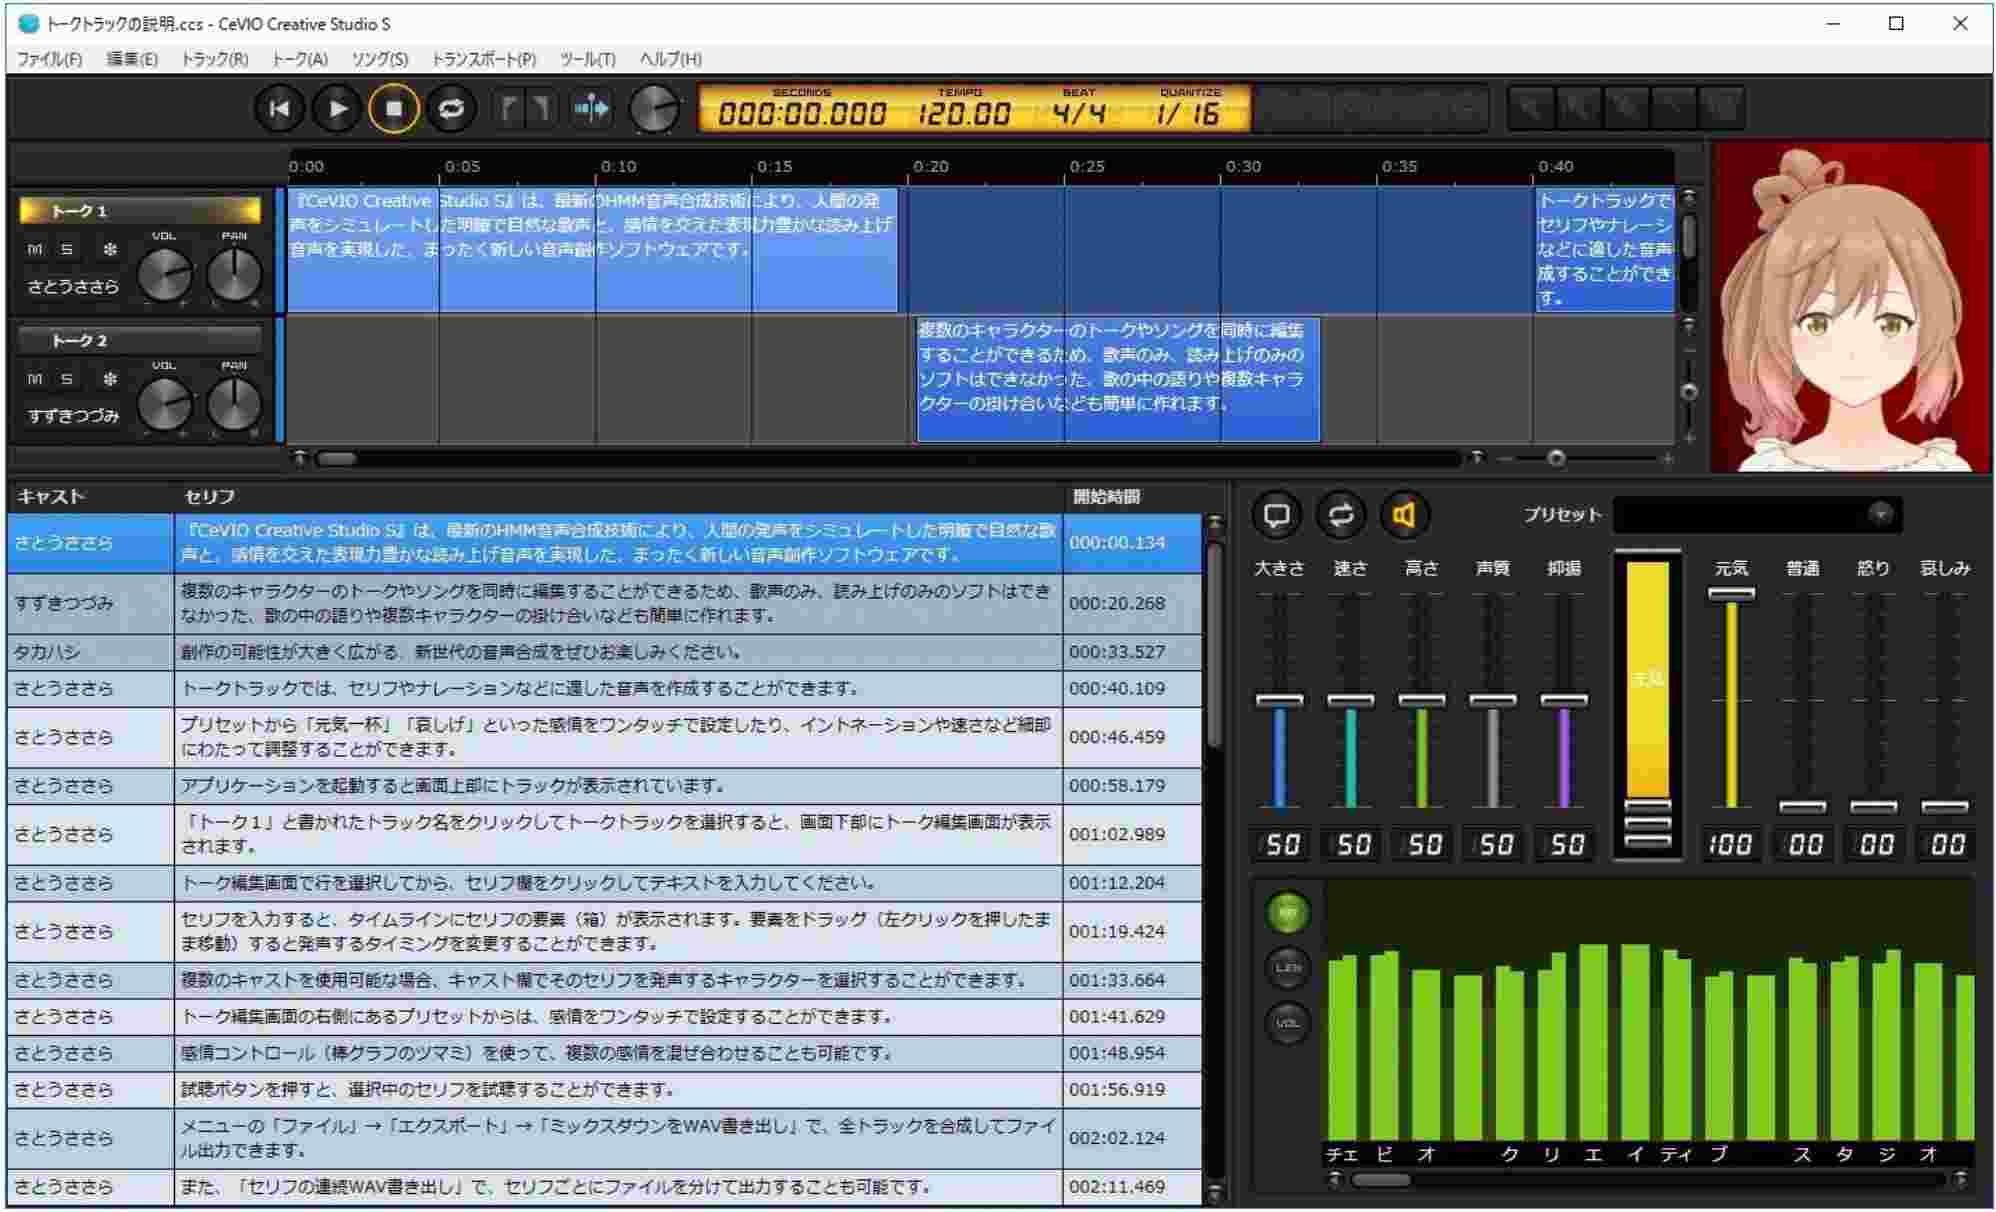Select the green PIT graph mode button
The image size is (1996, 1212).
[1288, 912]
